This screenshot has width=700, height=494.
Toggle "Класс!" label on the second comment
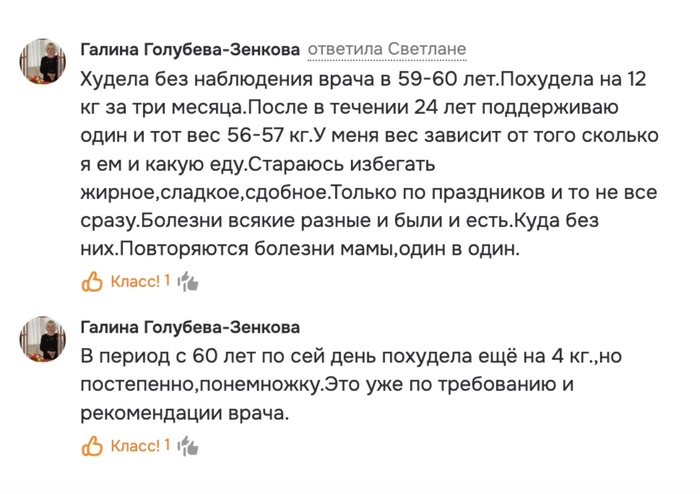(135, 445)
